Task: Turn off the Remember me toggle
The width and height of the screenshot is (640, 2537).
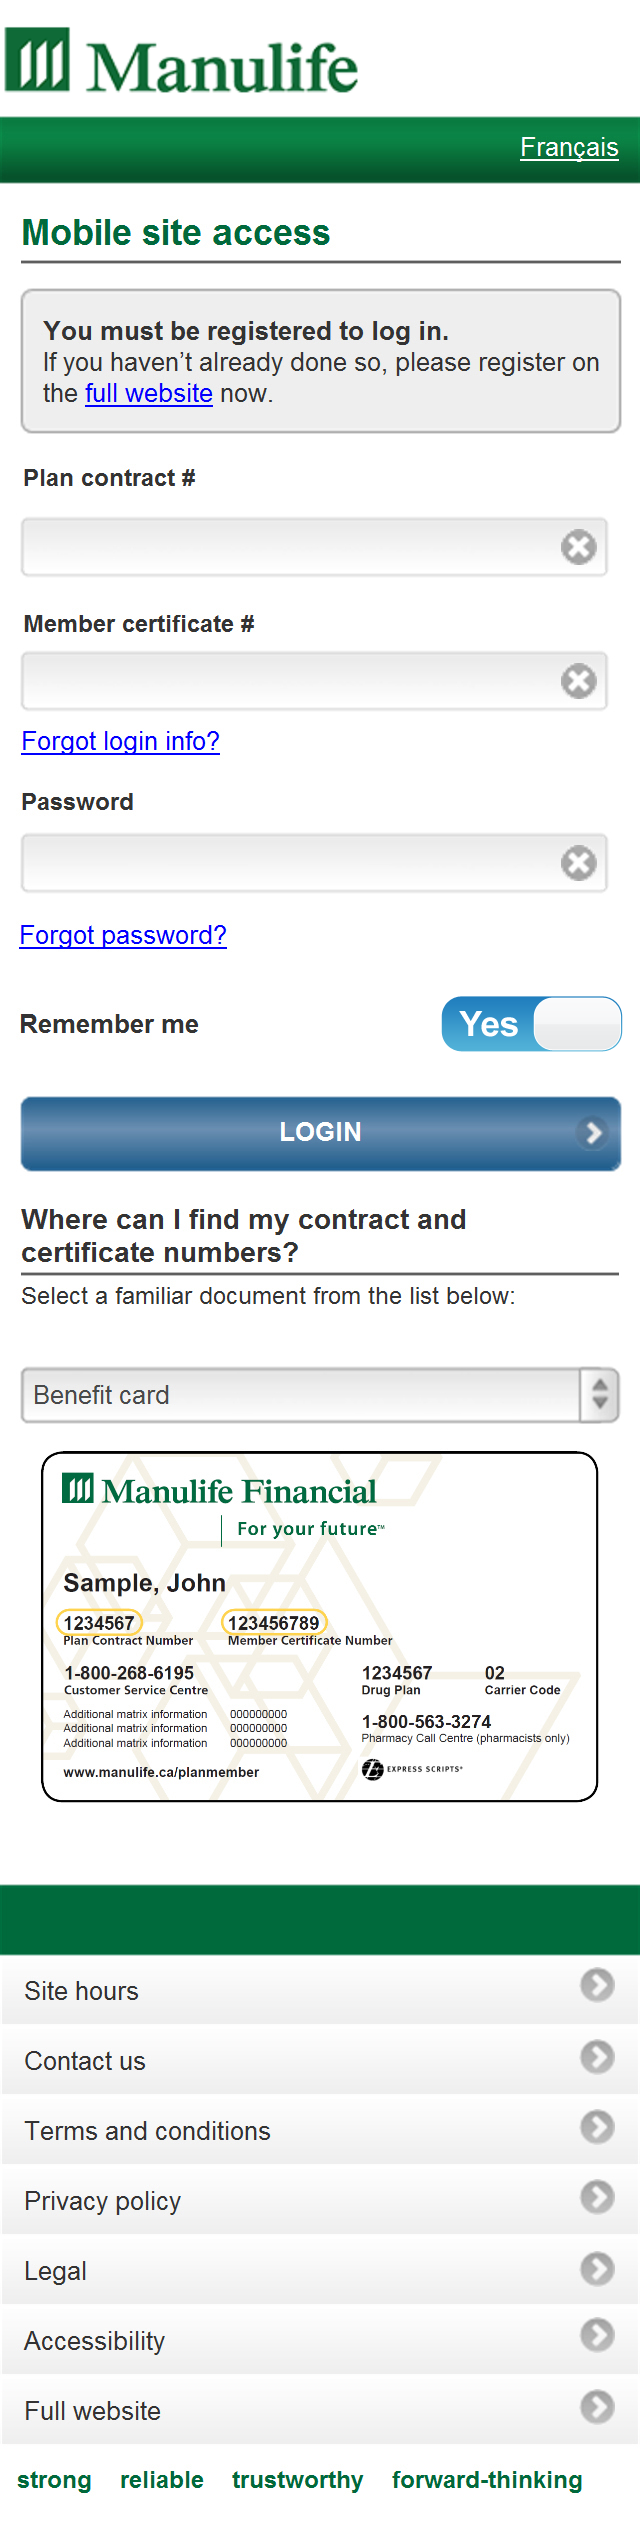Action: [531, 1024]
